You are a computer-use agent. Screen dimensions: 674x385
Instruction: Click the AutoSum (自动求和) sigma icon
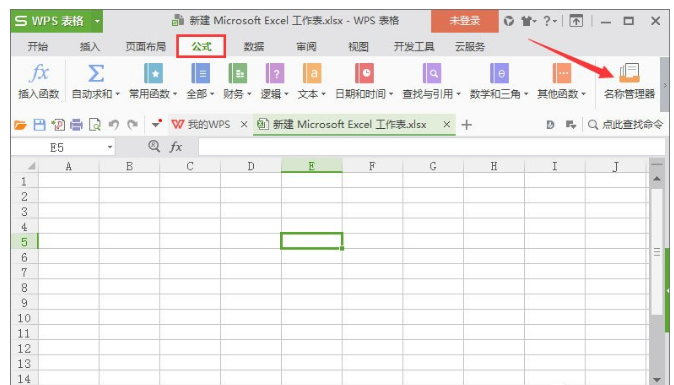(x=95, y=73)
